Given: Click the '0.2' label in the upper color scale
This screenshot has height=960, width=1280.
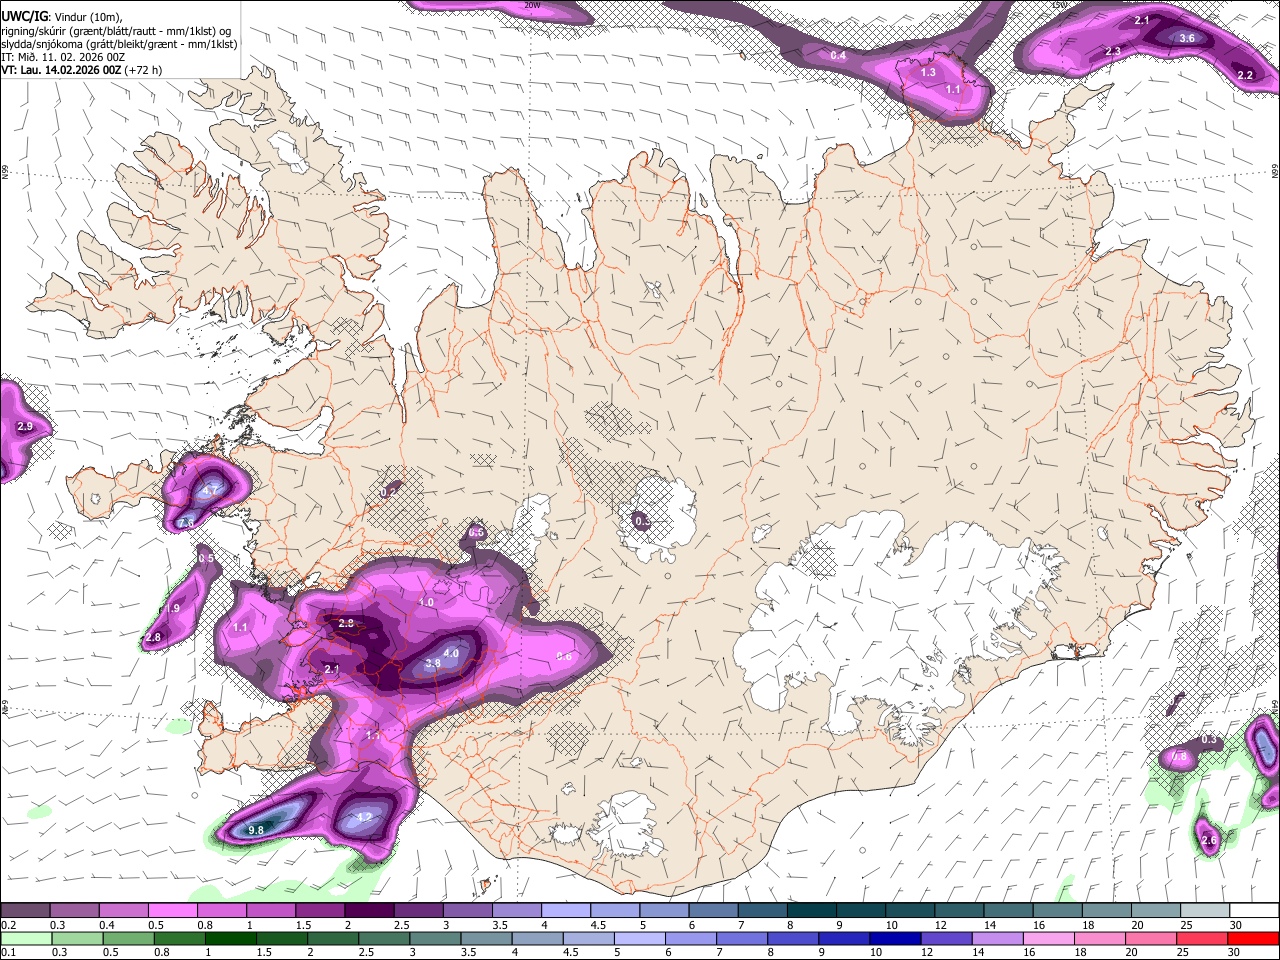Looking at the screenshot, I should tap(8, 925).
